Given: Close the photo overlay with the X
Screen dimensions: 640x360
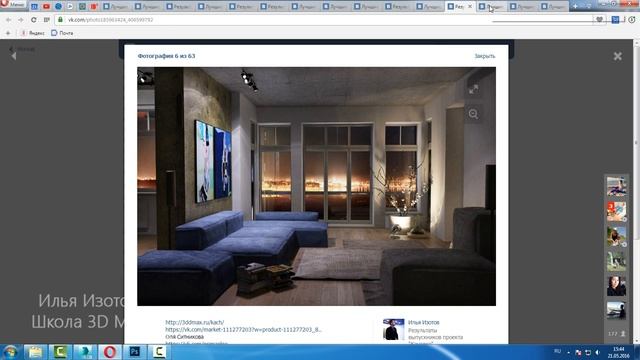Looking at the screenshot, I should click(x=618, y=56).
